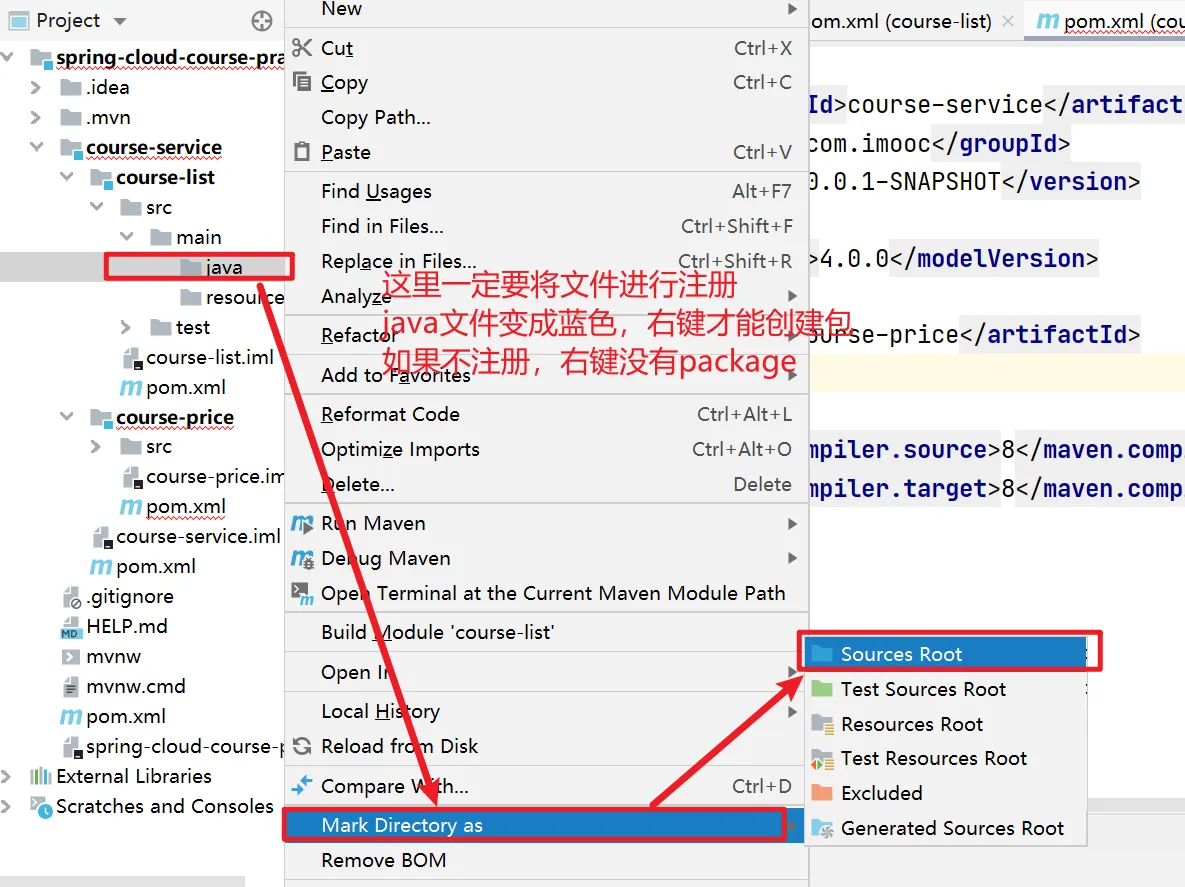
Task: Select course-price.iml file in tree
Action: click(203, 476)
